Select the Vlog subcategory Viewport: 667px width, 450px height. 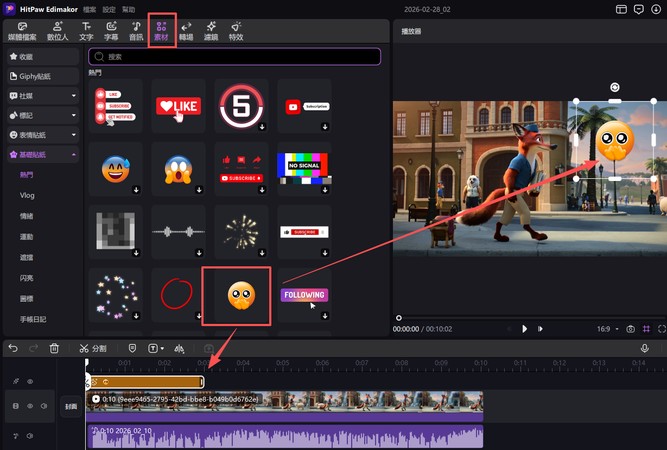coord(27,195)
